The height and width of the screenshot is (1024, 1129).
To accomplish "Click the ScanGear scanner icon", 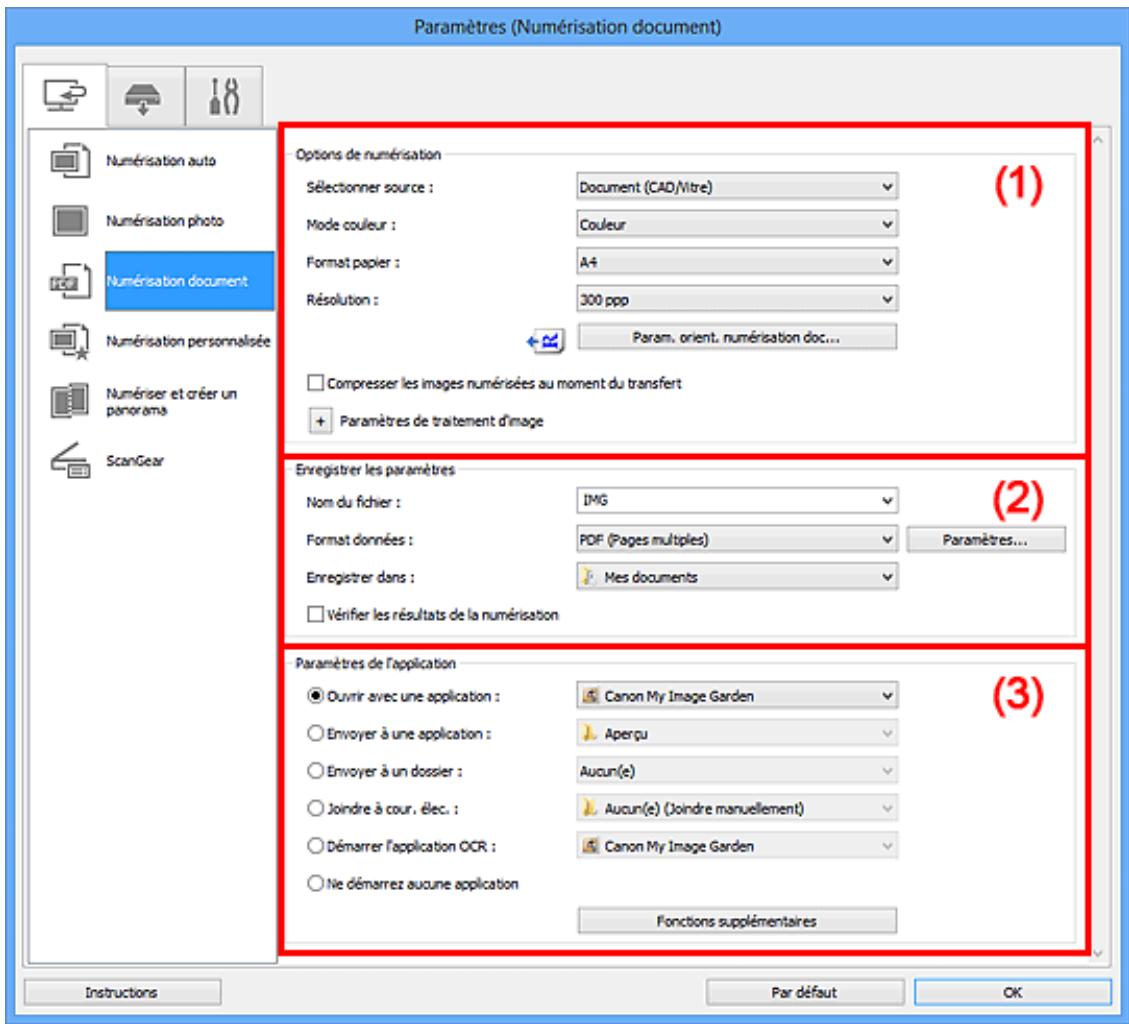I will (x=70, y=460).
